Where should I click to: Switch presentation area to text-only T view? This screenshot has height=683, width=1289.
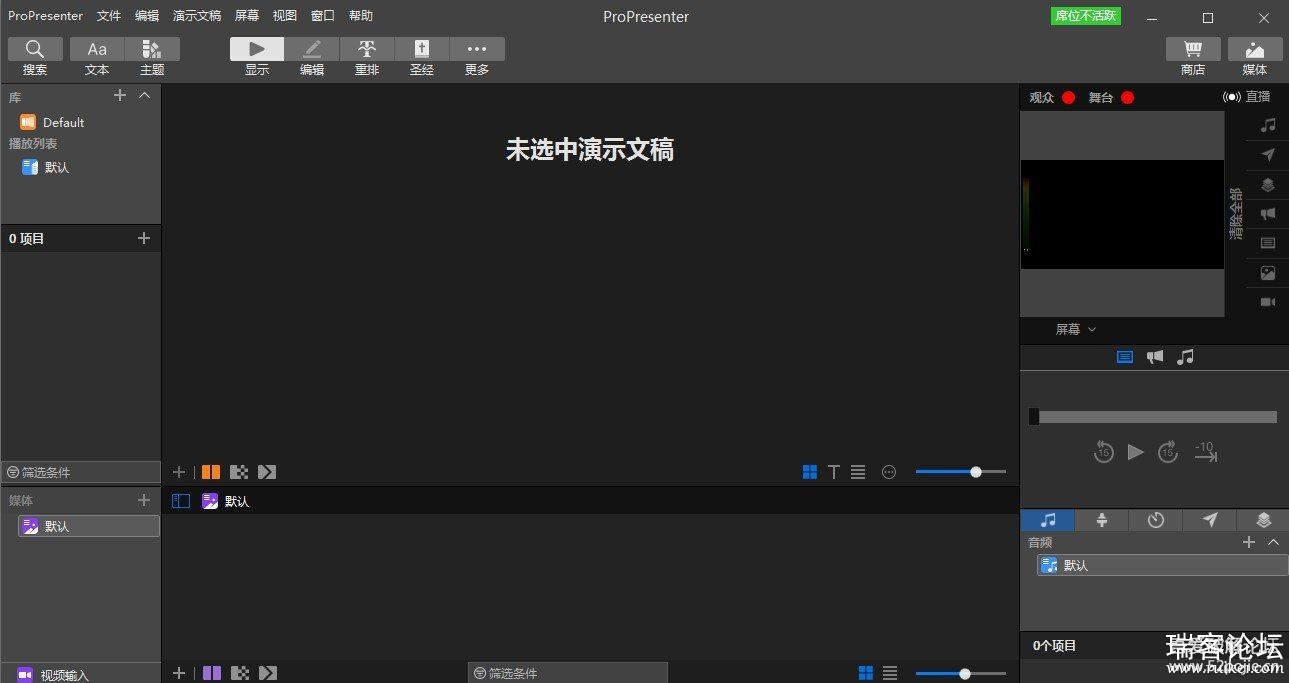(x=834, y=472)
